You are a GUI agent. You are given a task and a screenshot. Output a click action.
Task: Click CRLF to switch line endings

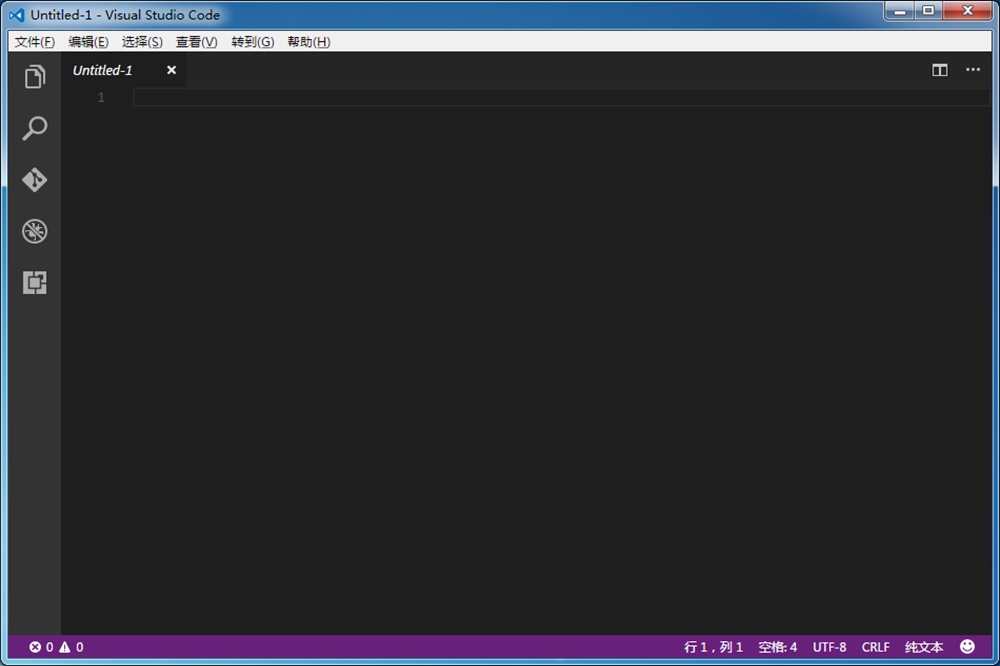[x=875, y=646]
